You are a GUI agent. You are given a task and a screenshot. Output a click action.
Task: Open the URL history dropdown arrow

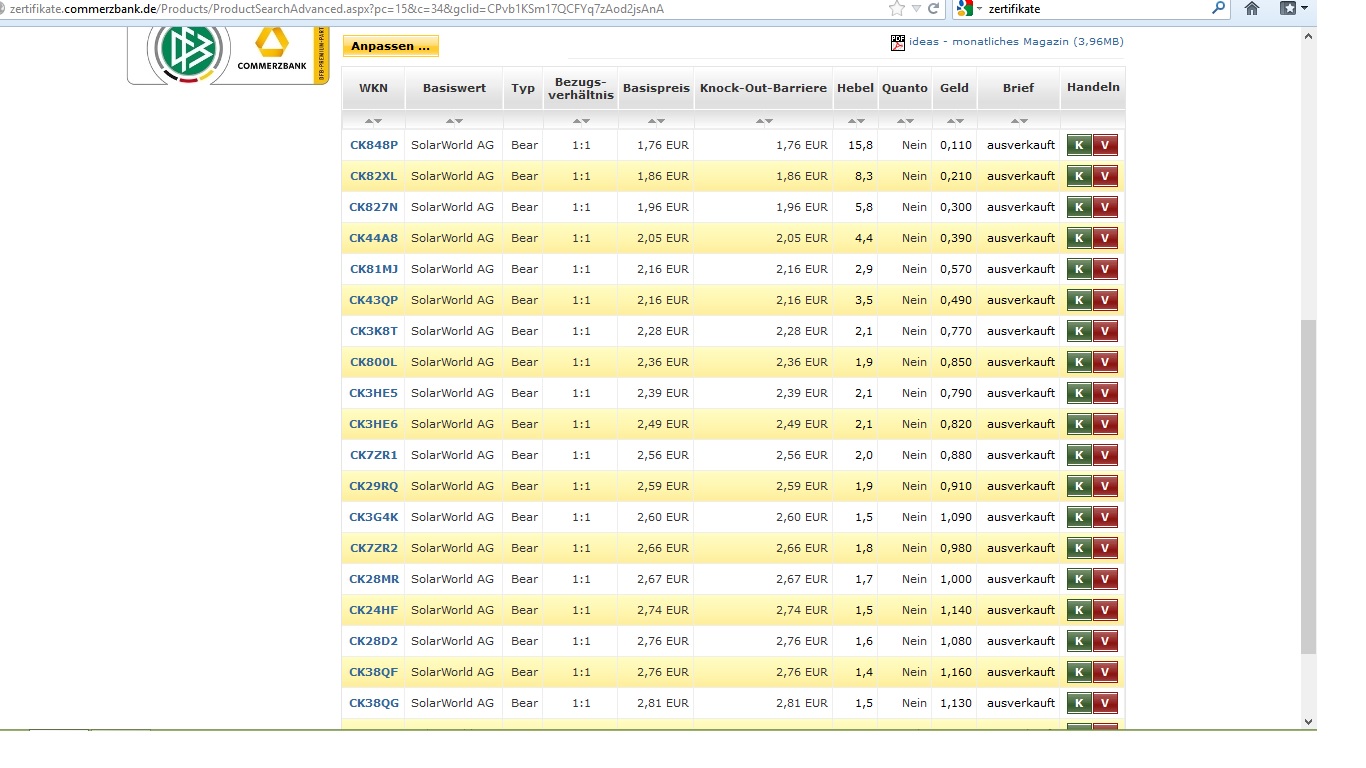pos(916,9)
